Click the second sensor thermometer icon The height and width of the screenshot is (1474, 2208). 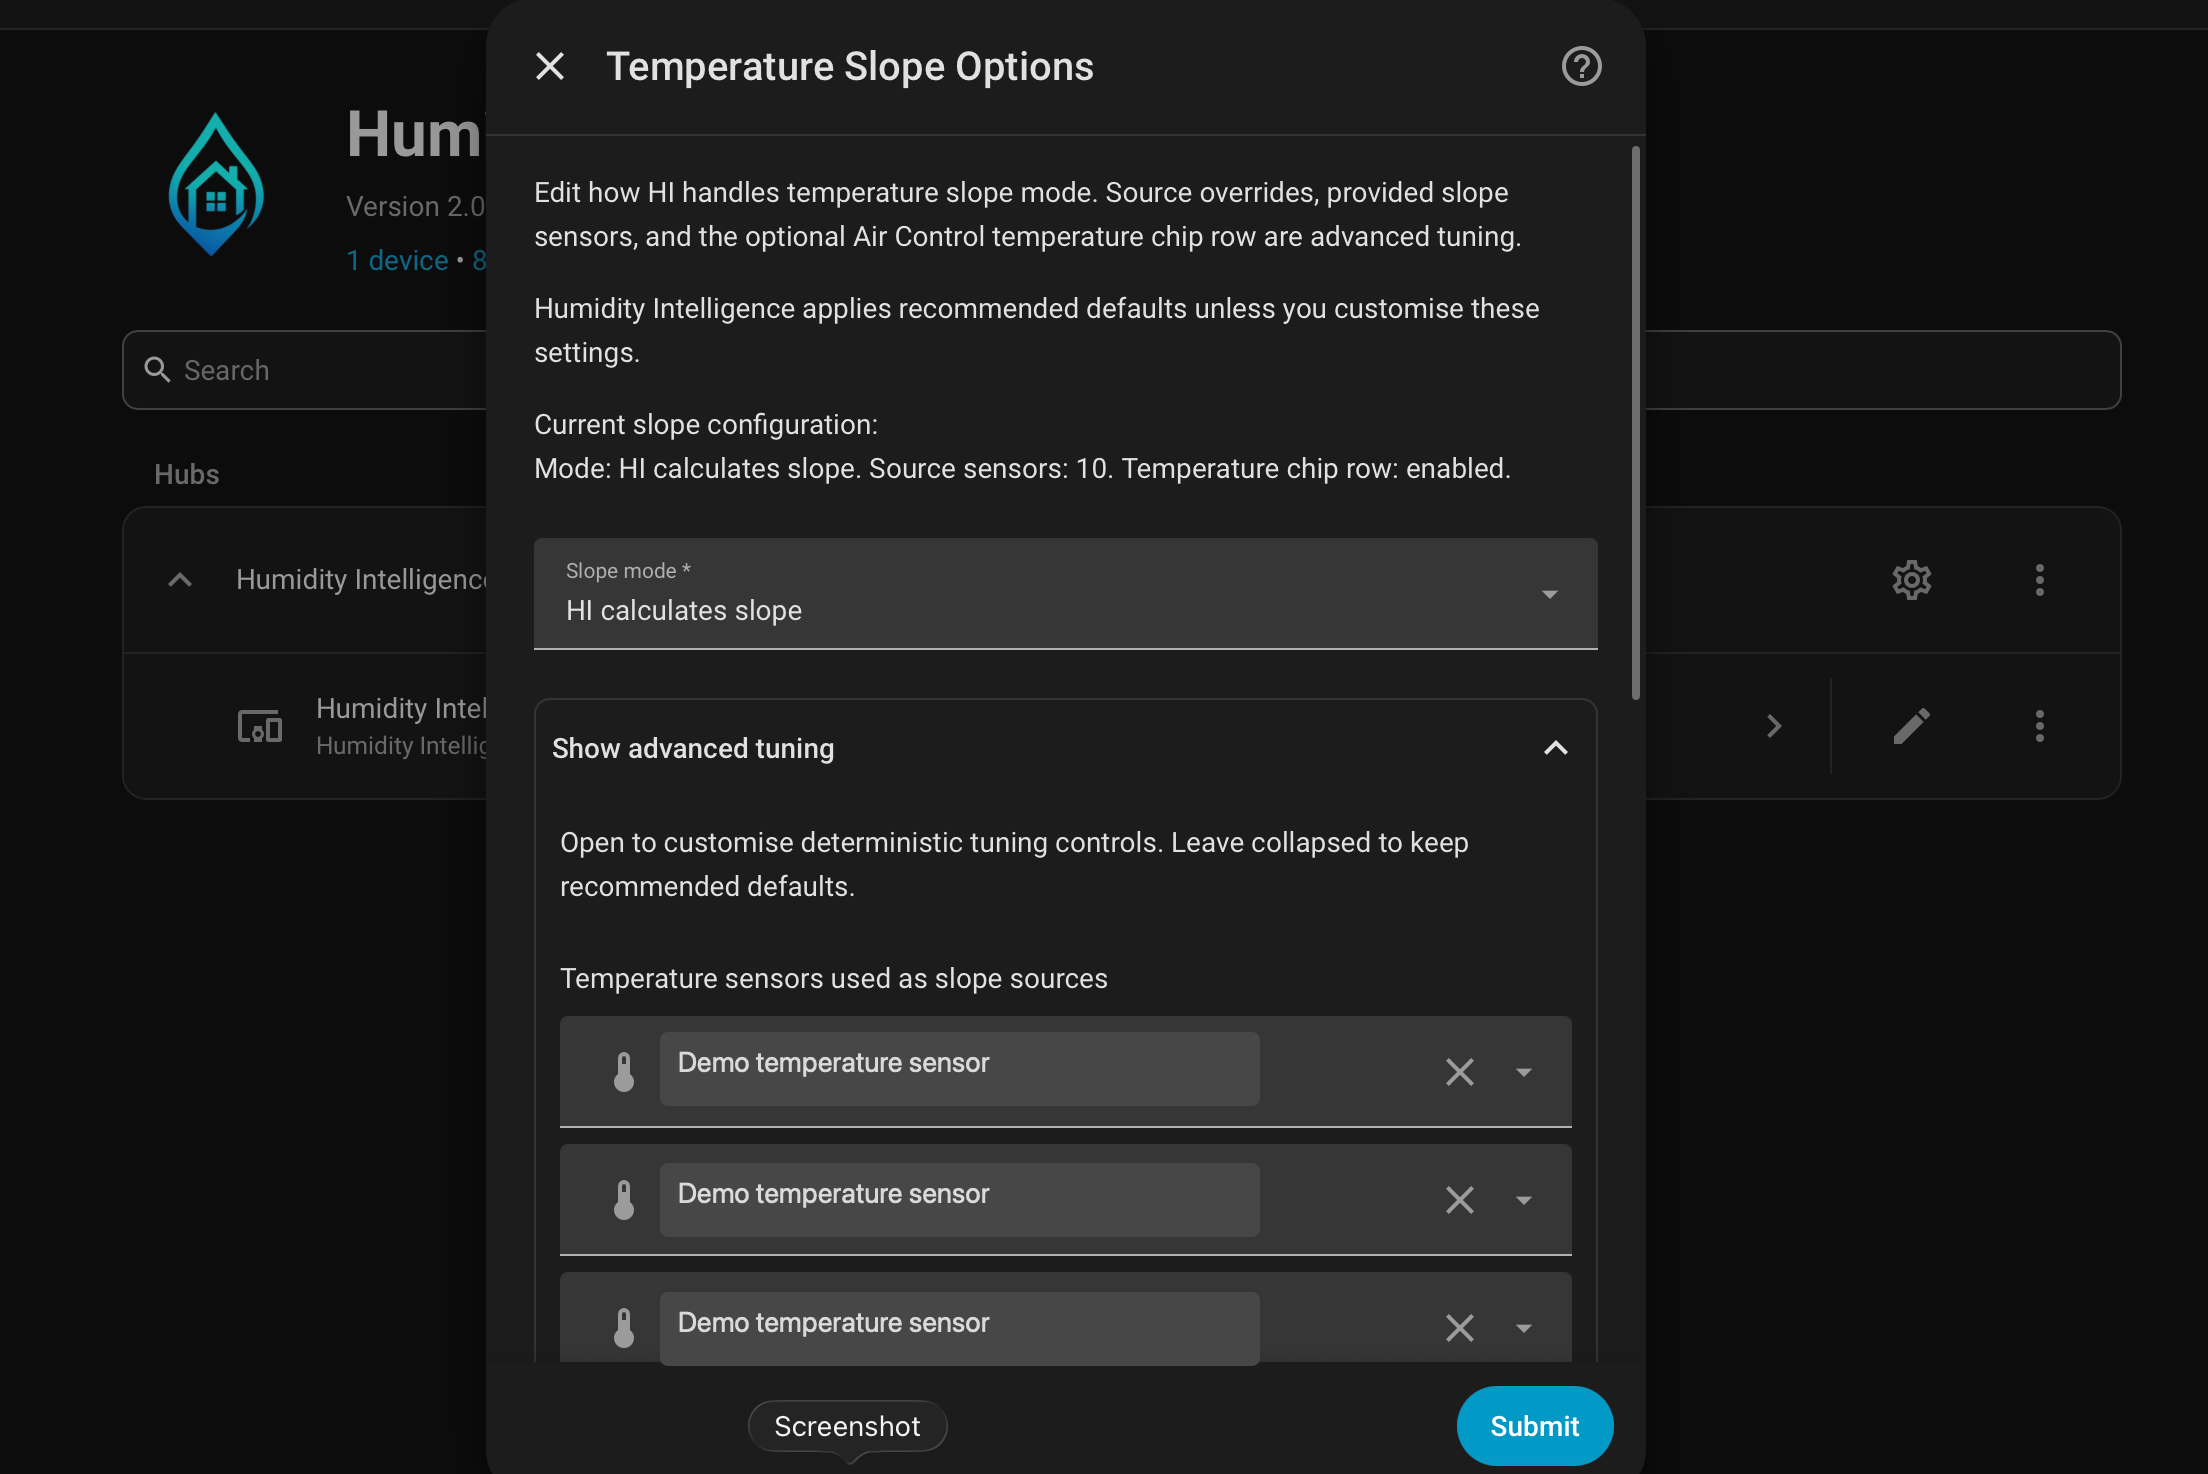coord(623,1200)
